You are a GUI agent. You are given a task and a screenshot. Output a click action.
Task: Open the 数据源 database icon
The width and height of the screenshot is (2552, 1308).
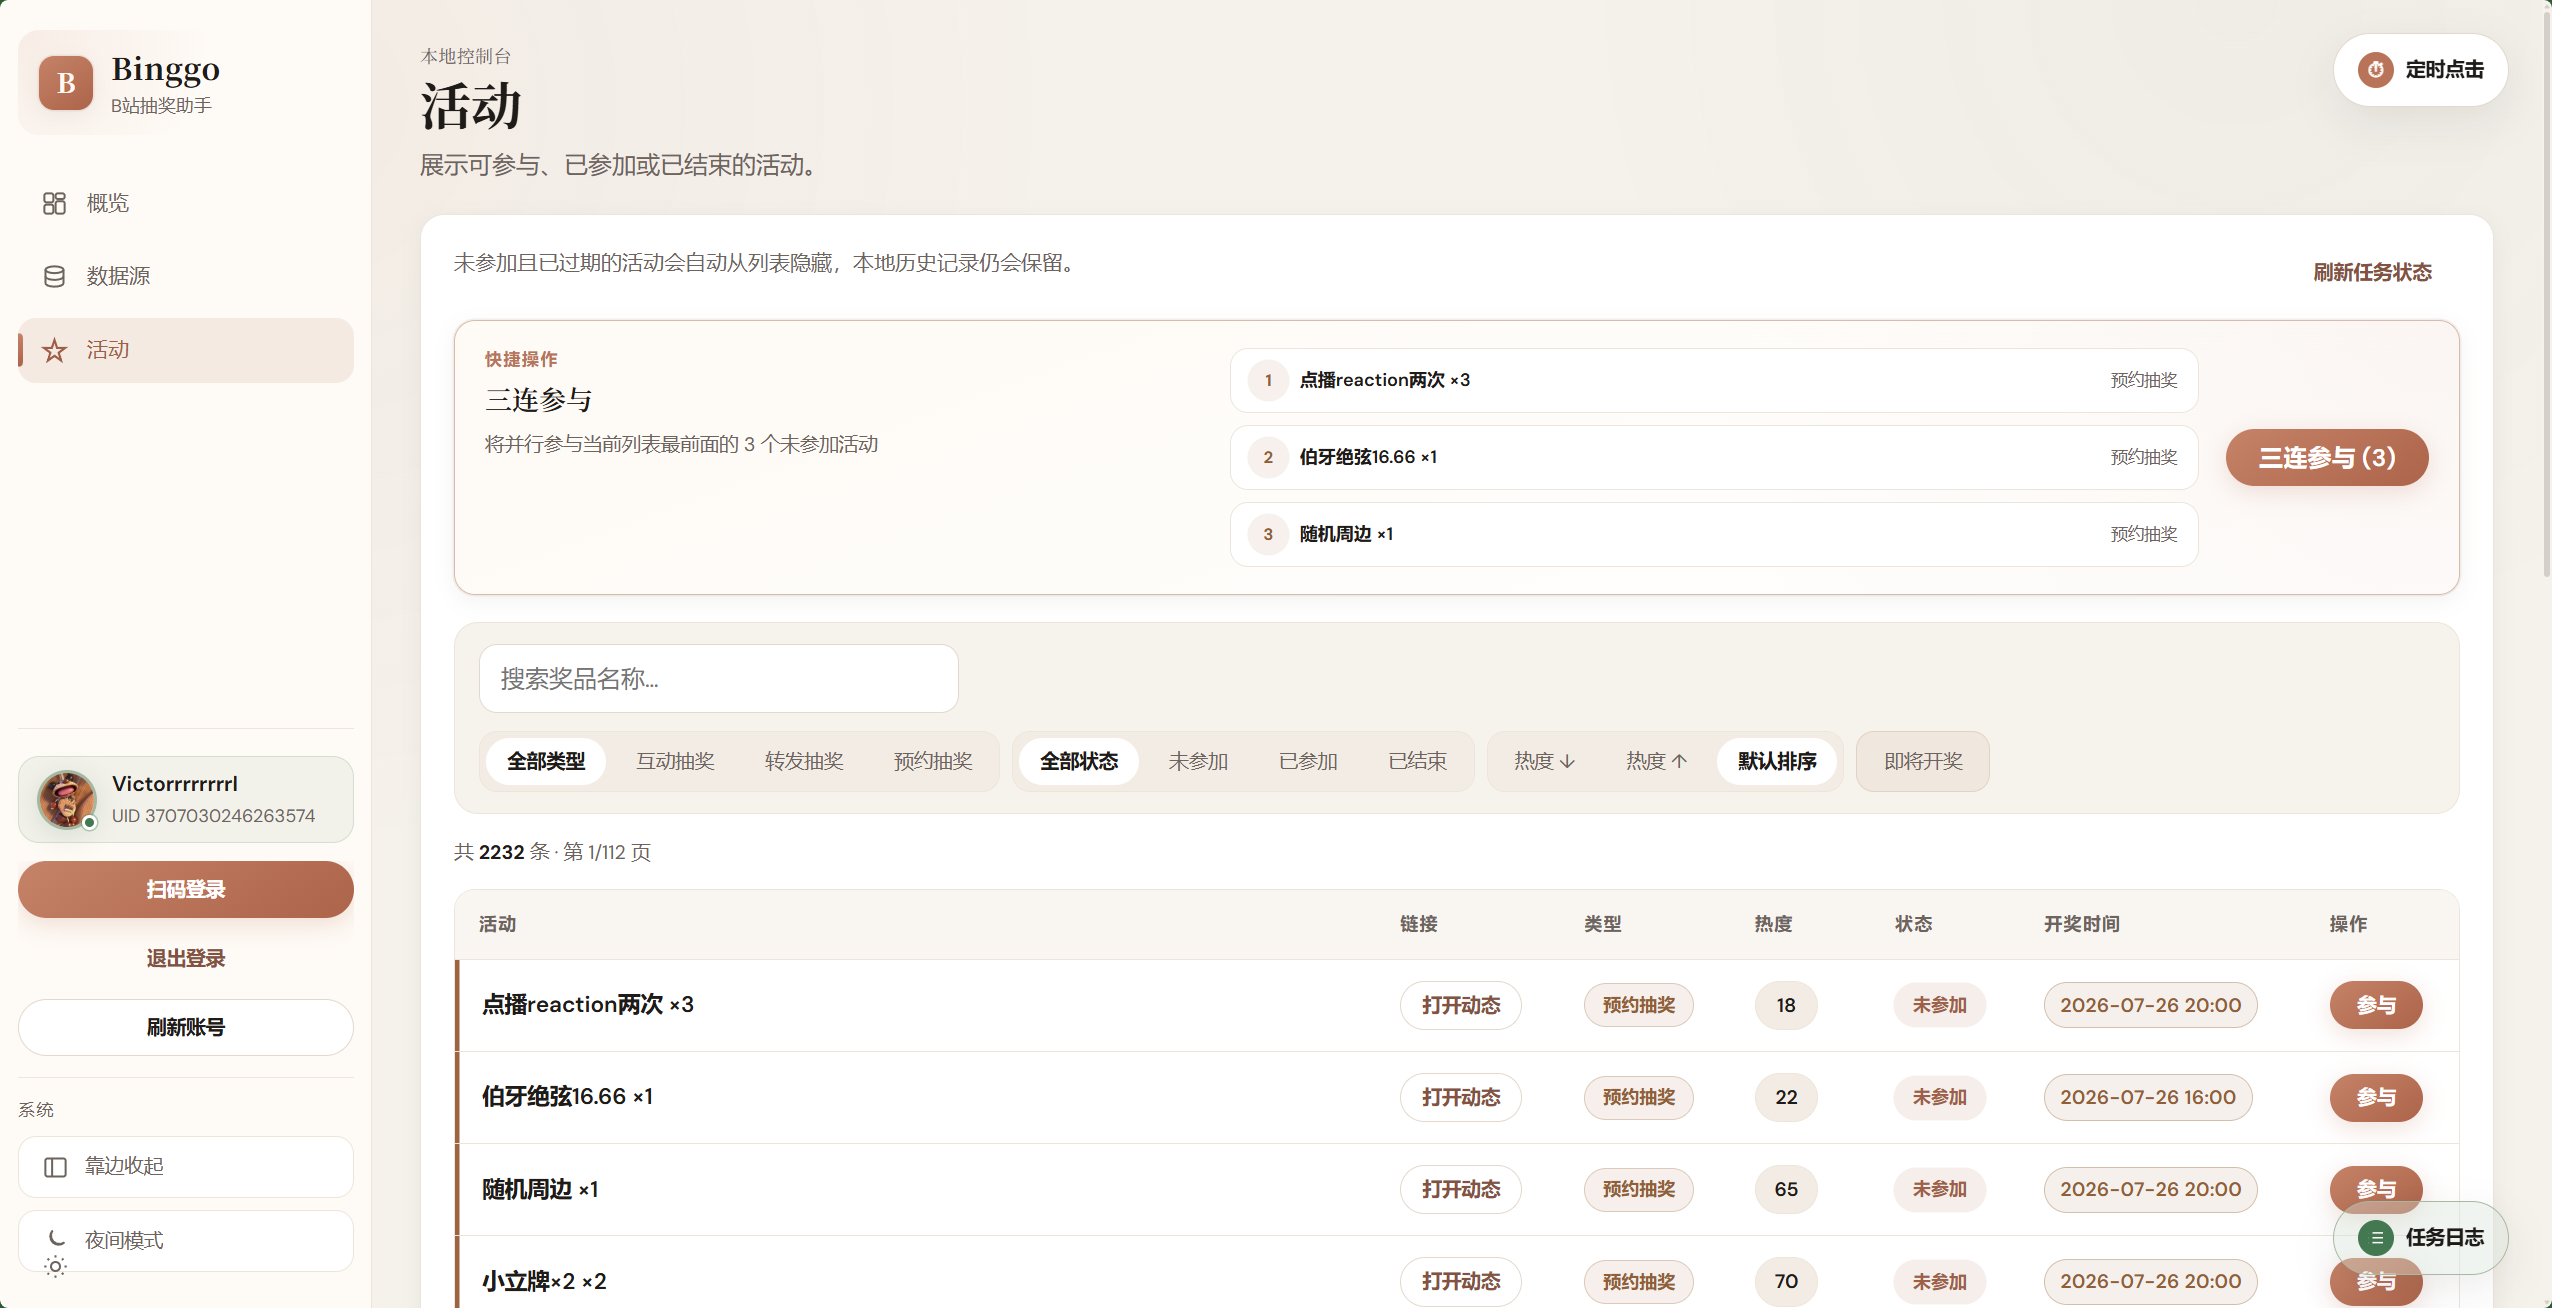tap(54, 276)
